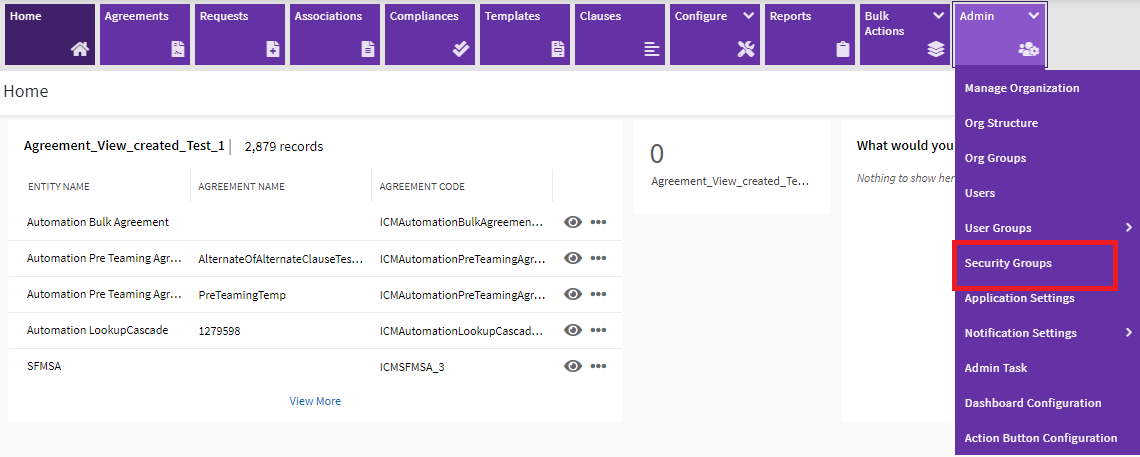Click eye icon for Automation LookupCascade row
This screenshot has width=1140, height=457.
(x=573, y=330)
